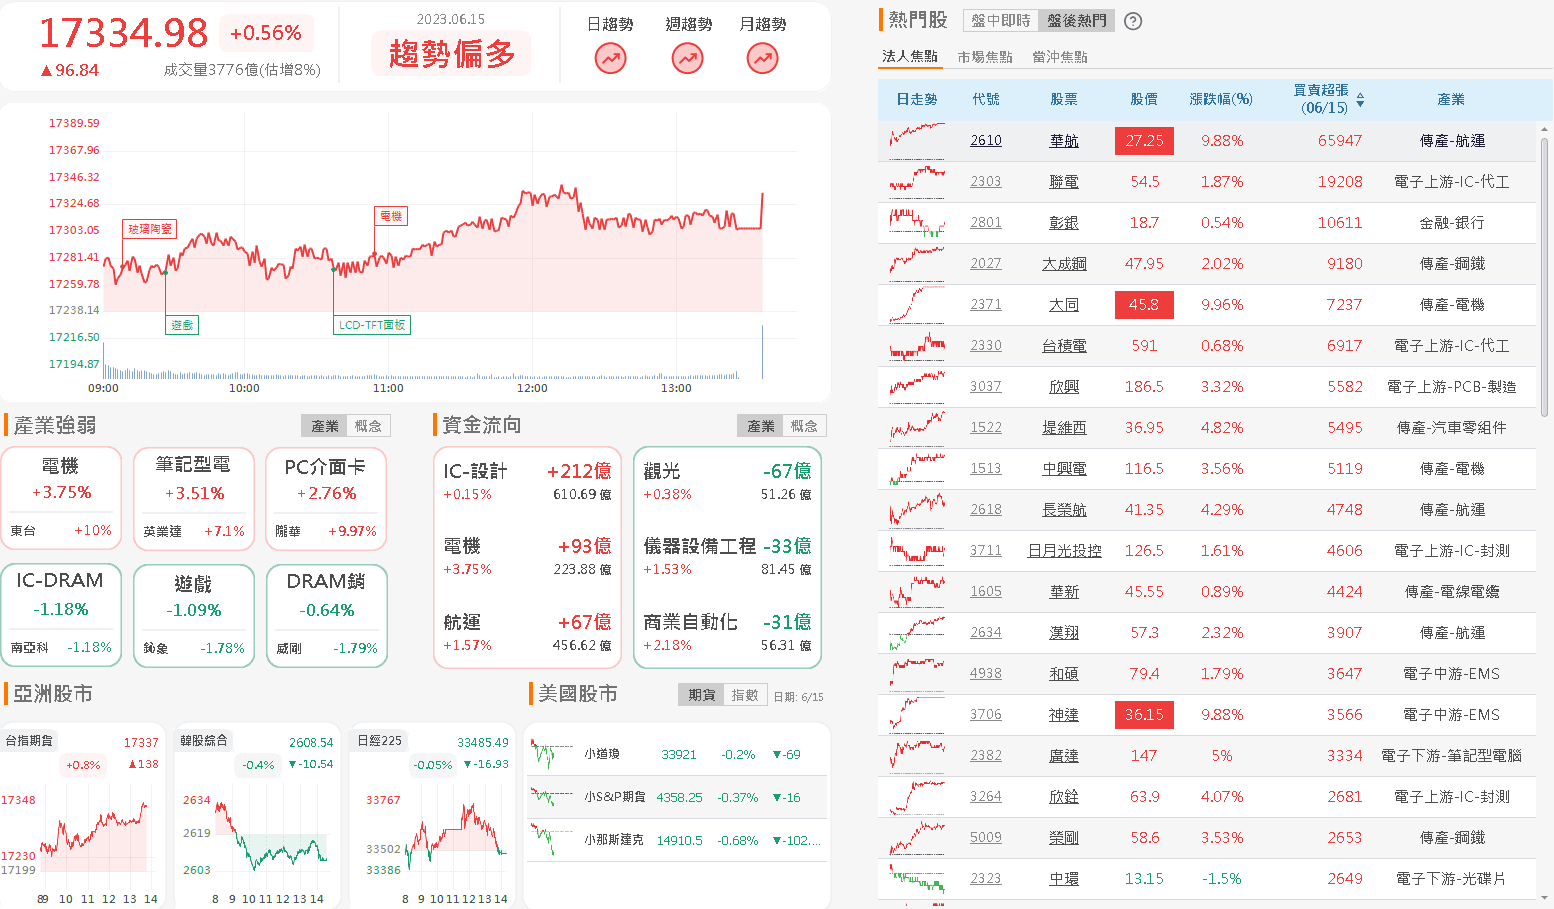Open the help question-mark icon beside 盤後熱門
1554x909 pixels.
(1133, 21)
